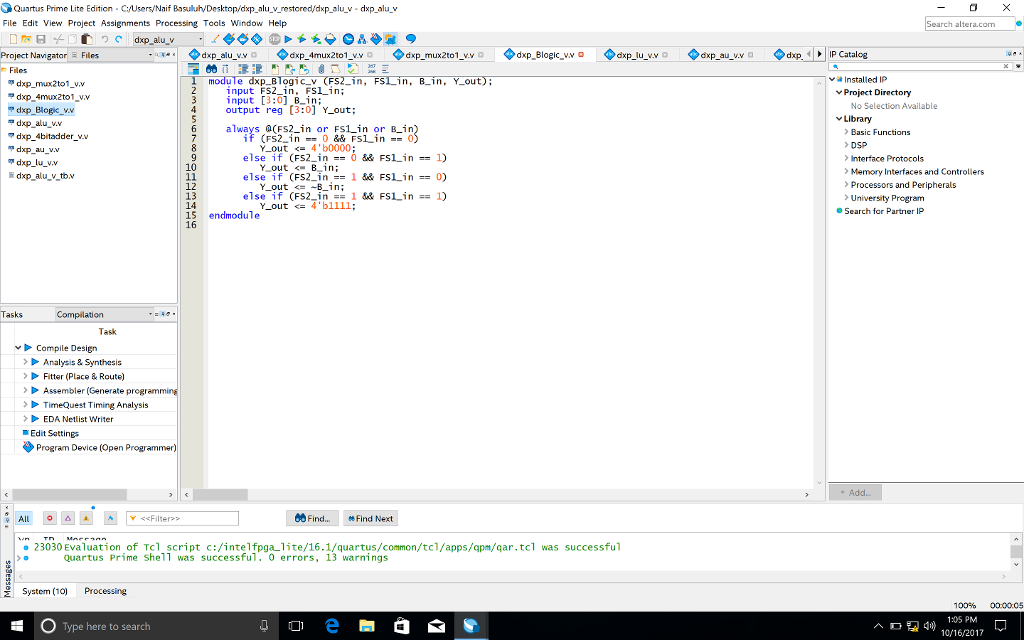1024x640 pixels.
Task: Toggle the All messages filter button
Action: (x=24, y=518)
